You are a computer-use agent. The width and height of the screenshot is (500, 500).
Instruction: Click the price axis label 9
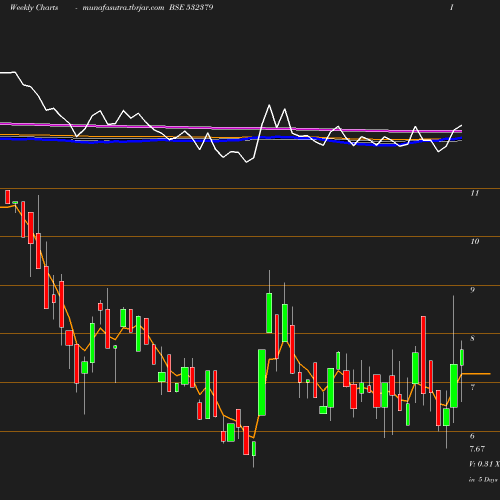[x=472, y=290]
